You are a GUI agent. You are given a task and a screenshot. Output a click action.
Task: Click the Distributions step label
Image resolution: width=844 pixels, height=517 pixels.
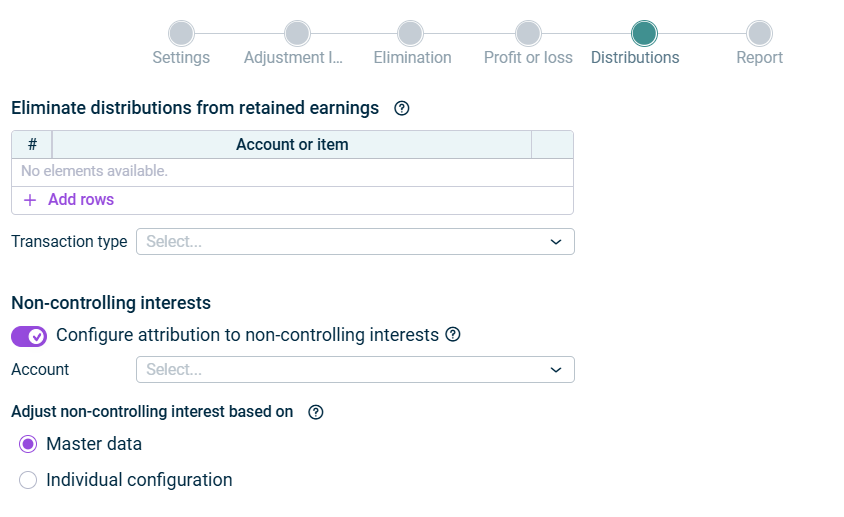(x=635, y=58)
